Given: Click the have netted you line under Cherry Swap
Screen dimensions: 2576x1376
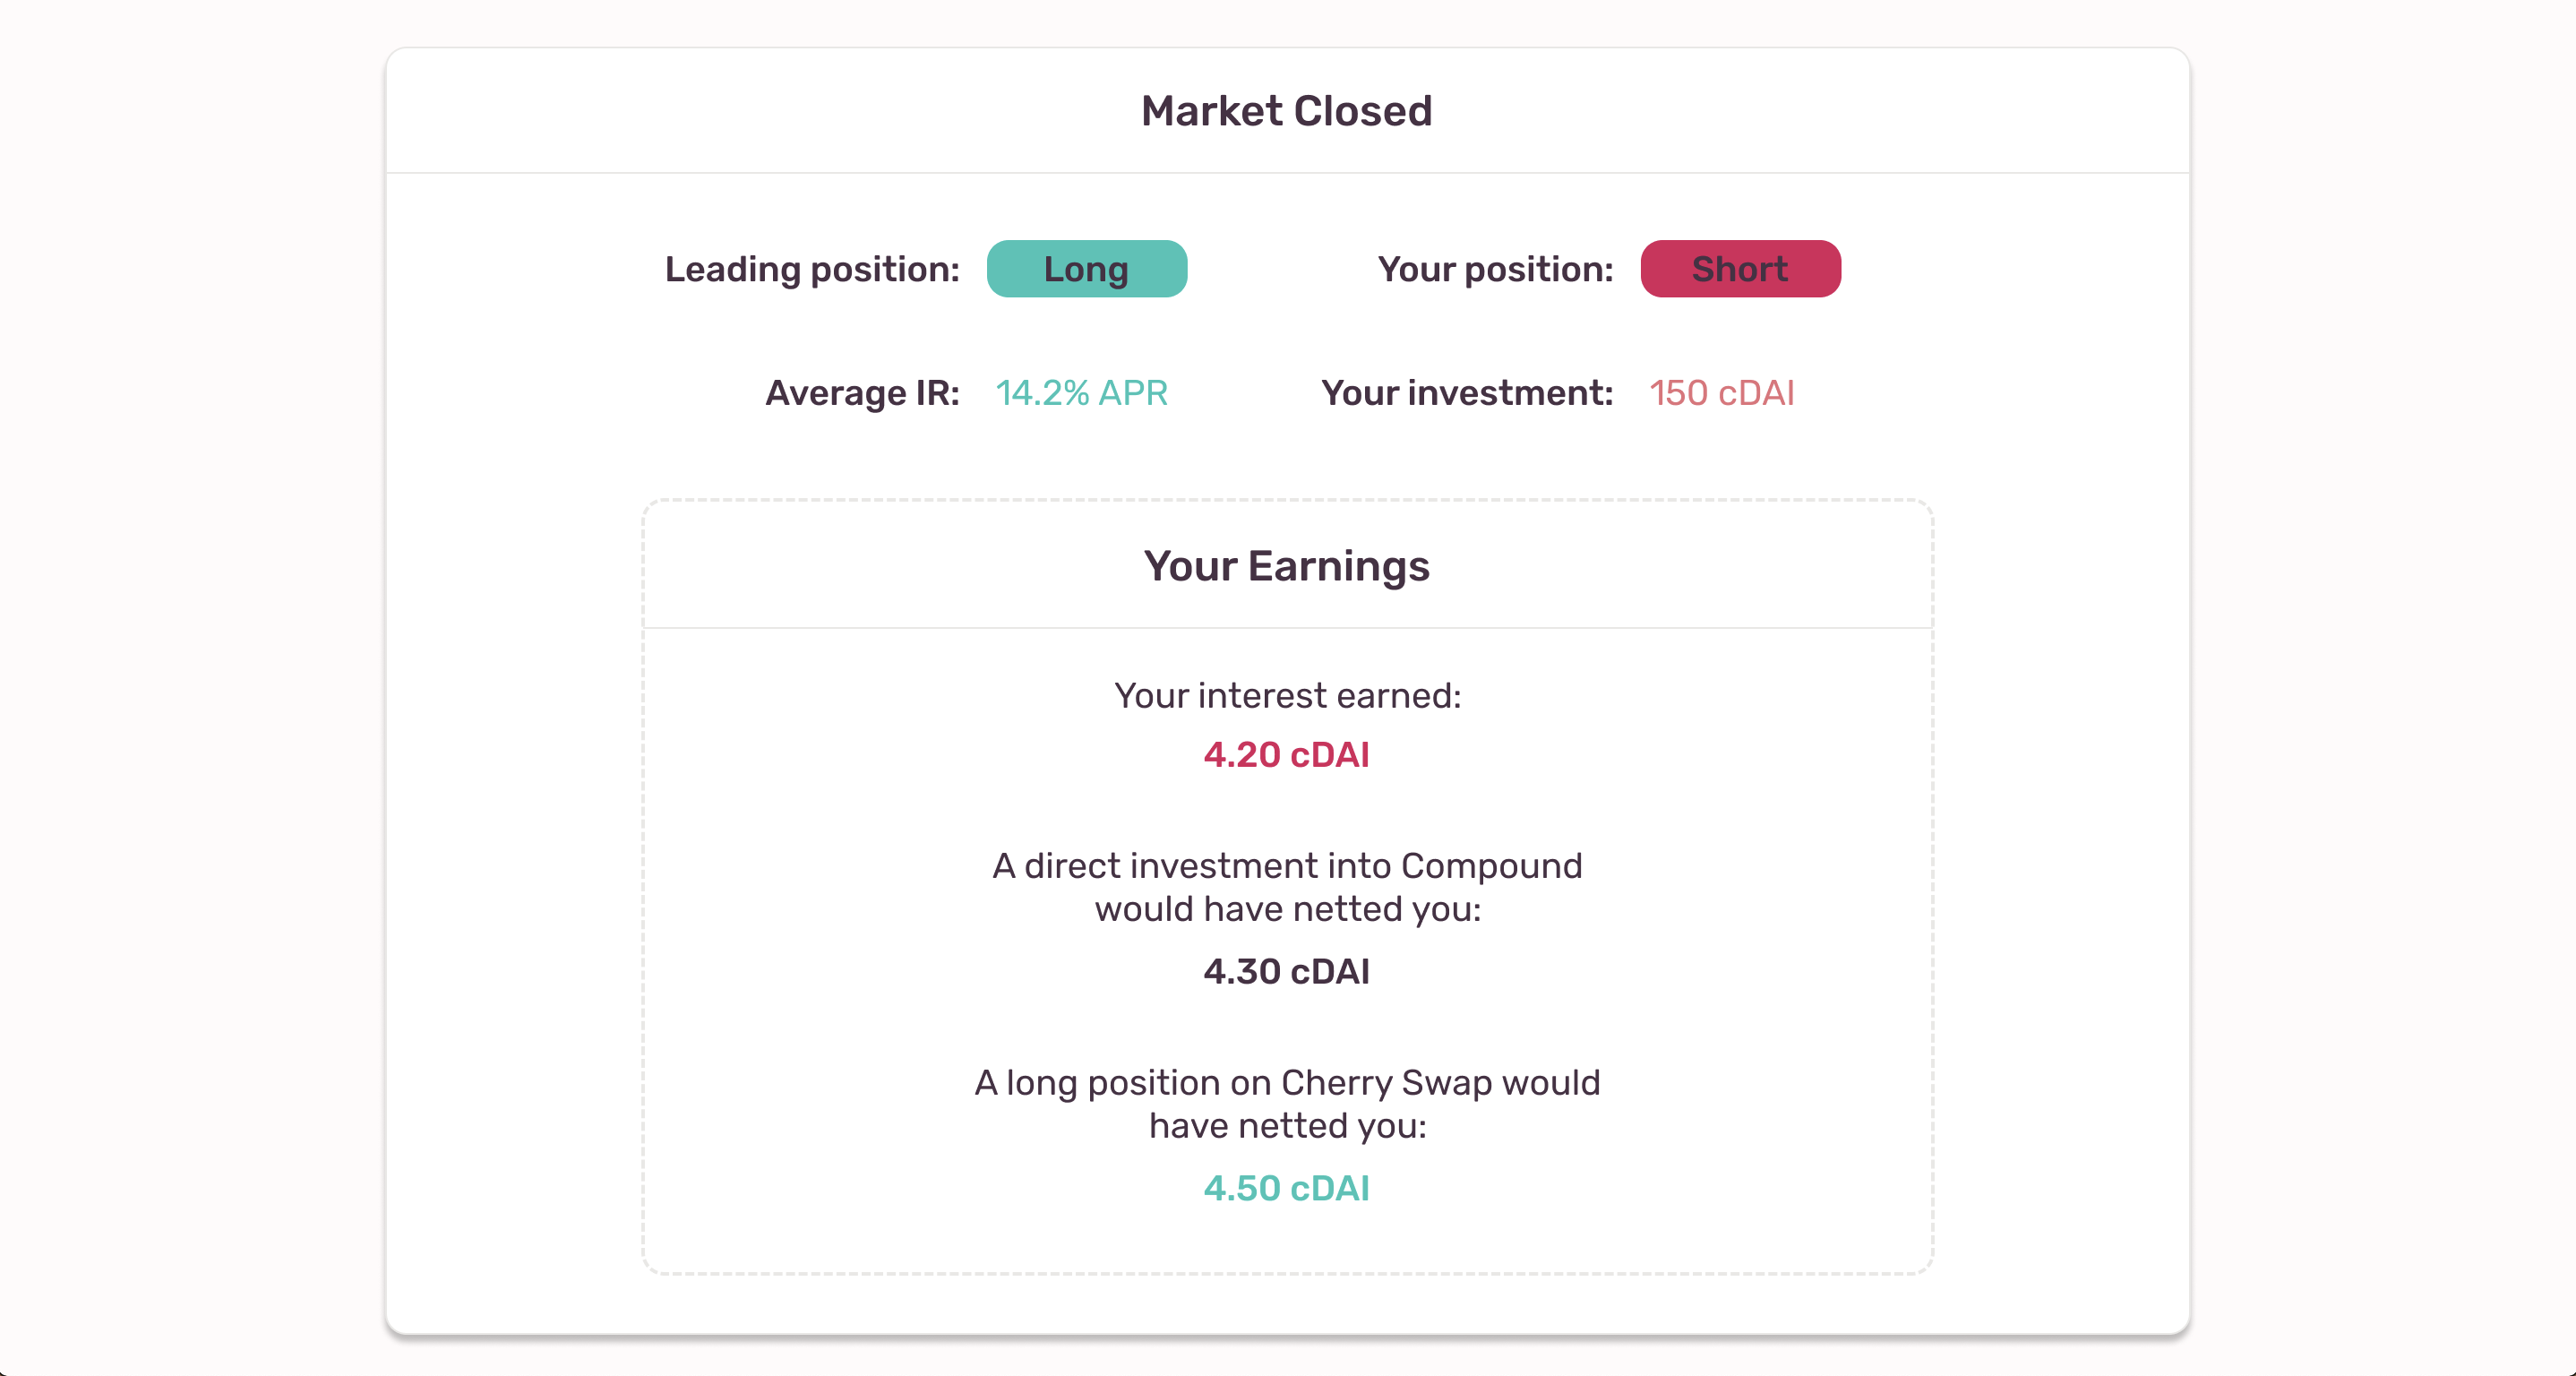Looking at the screenshot, I should click(1287, 1126).
